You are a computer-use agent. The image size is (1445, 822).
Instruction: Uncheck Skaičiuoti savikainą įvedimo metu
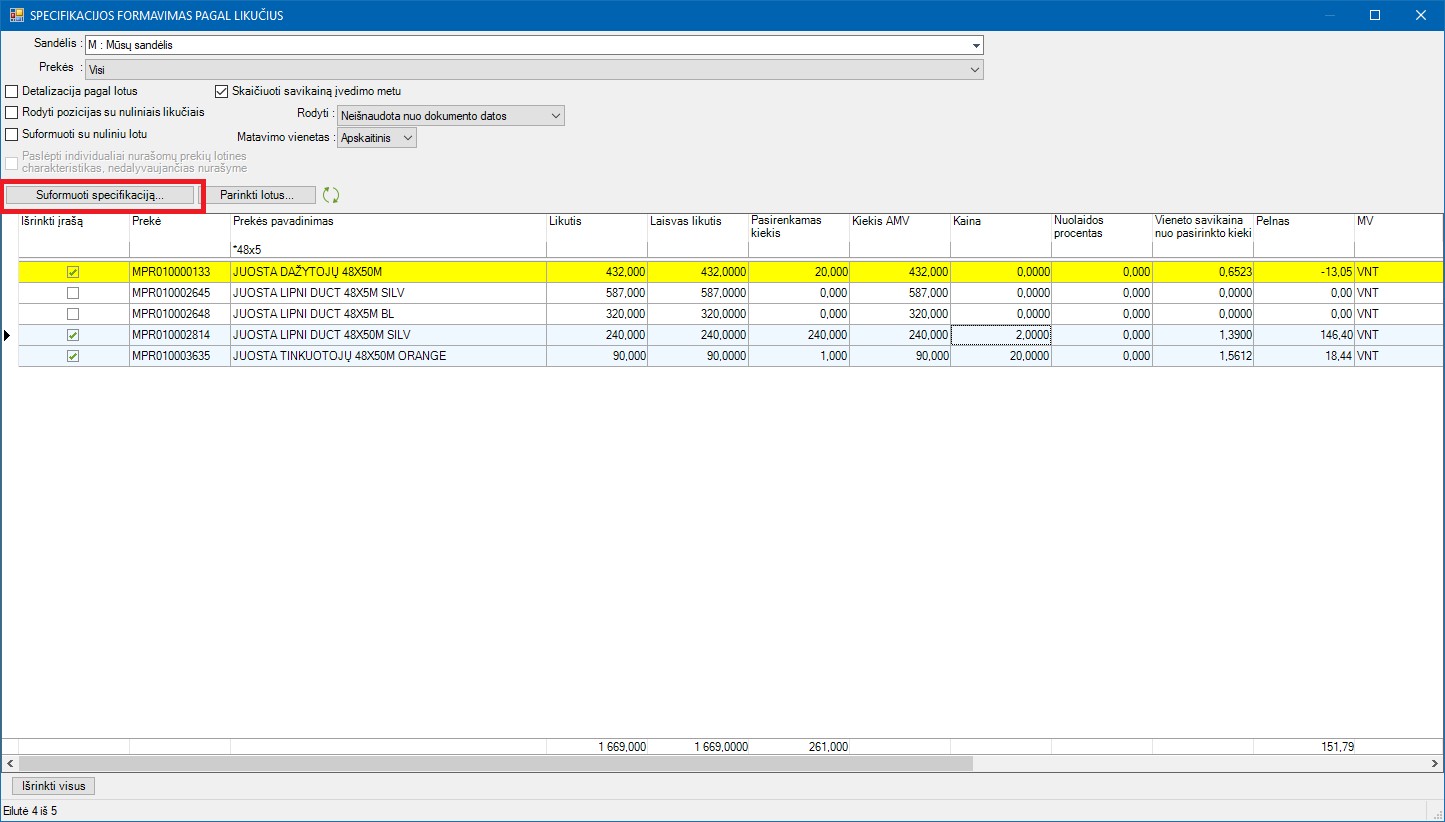coord(222,91)
